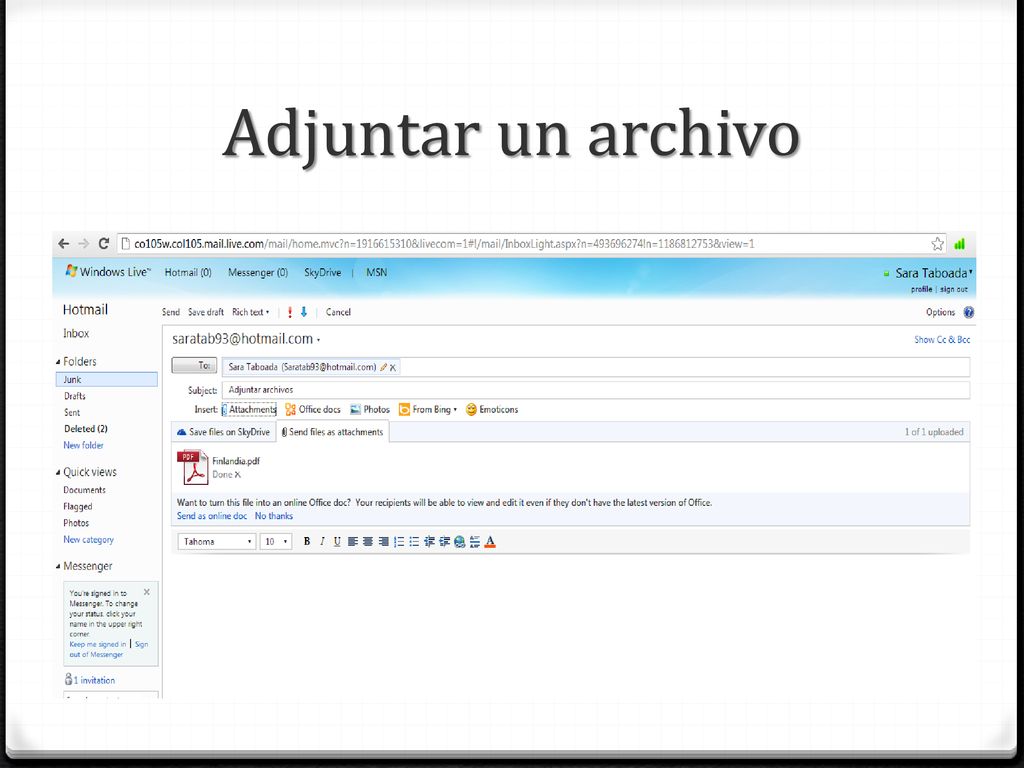Insert Photos into the message
Screen dimensions: 1024x768
coord(370,409)
